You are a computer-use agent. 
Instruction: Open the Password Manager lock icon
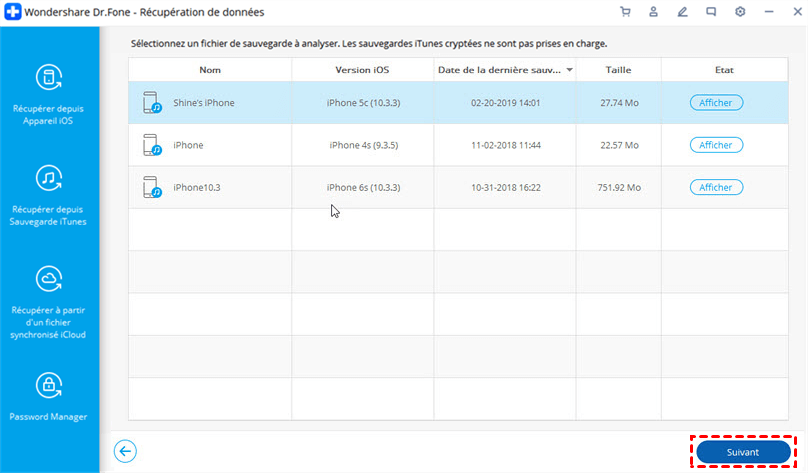(x=49, y=385)
